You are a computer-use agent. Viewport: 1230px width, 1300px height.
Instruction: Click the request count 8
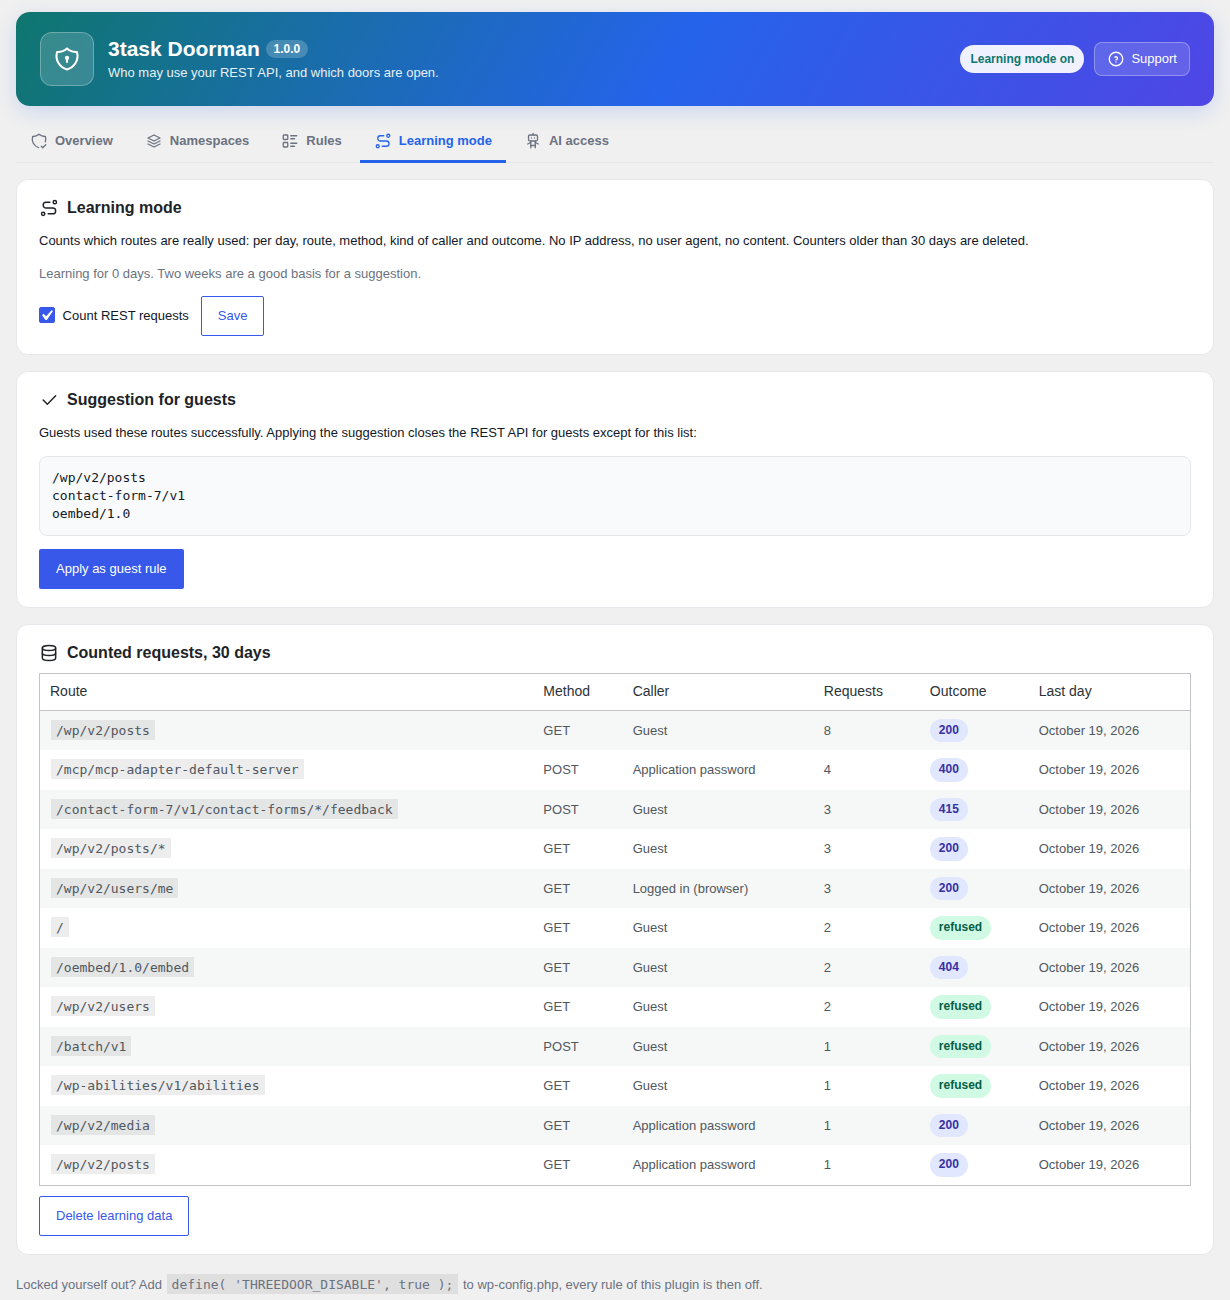(x=827, y=731)
